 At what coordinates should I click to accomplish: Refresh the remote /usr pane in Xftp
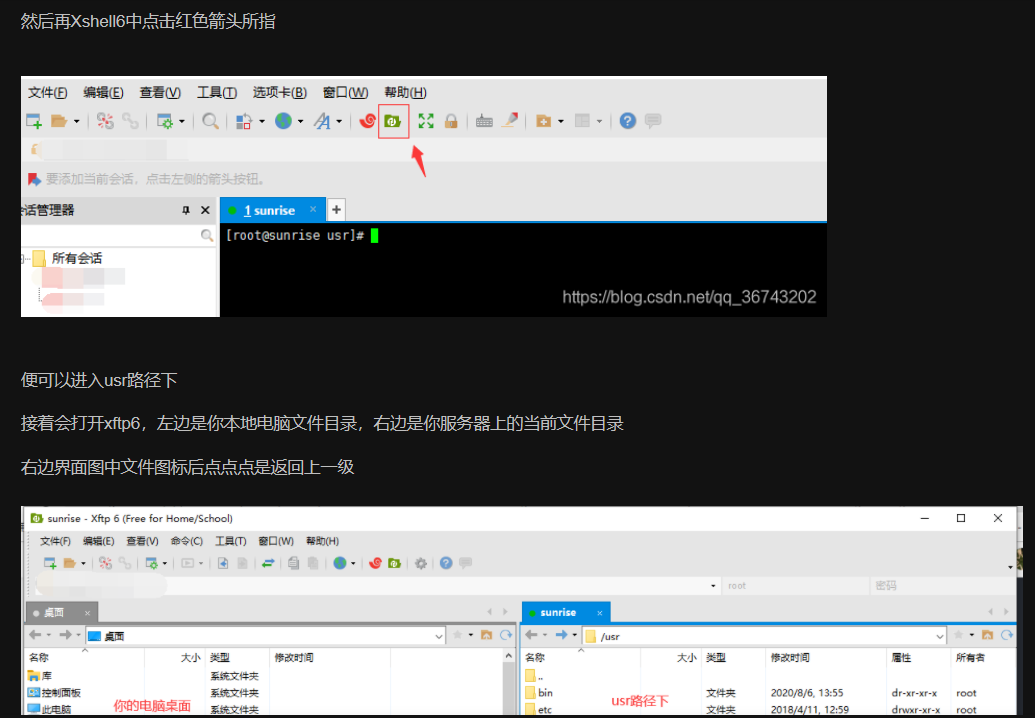click(x=1007, y=635)
